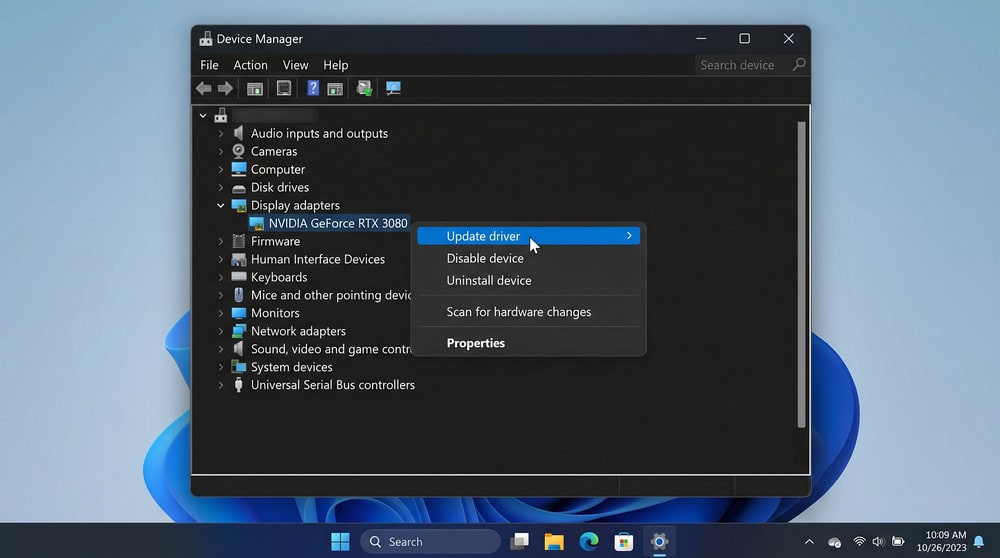Viewport: 1000px width, 558px height.
Task: Click the Audio inputs and outputs speaker icon
Action: pos(239,133)
